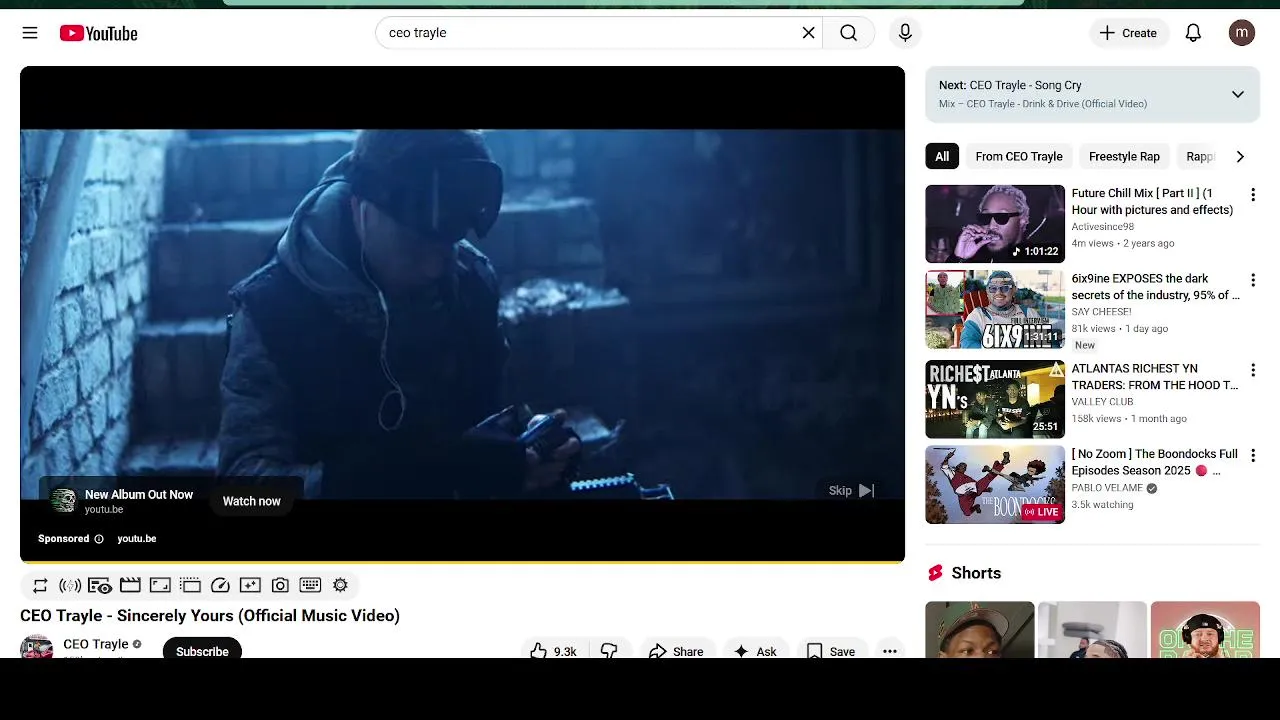The height and width of the screenshot is (720, 1280).
Task: Open the third Shorts thumbnail
Action: (1205, 629)
